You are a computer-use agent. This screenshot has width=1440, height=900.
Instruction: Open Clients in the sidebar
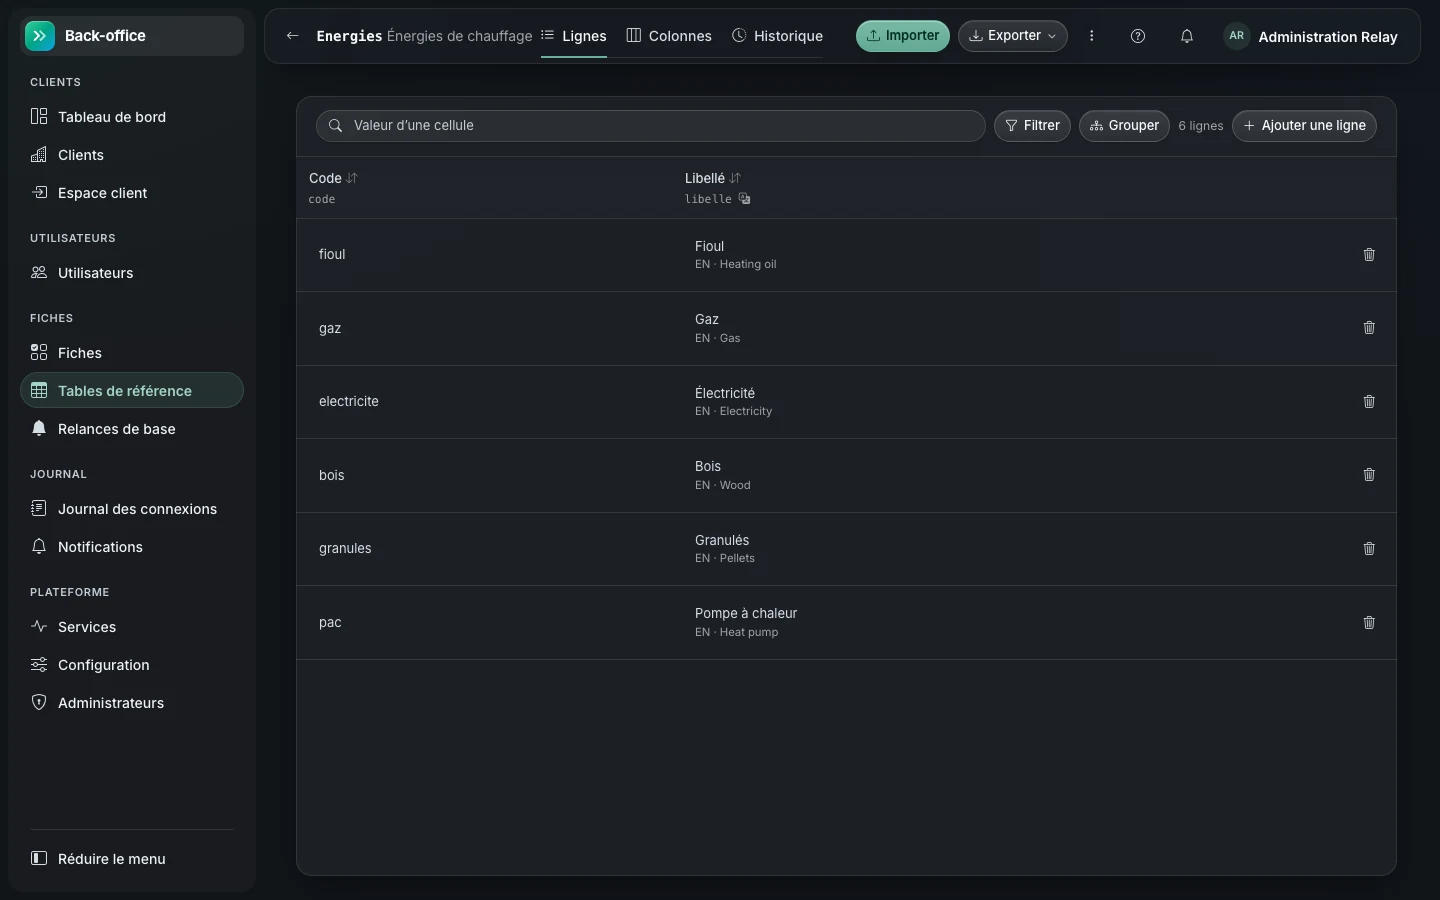click(132, 155)
